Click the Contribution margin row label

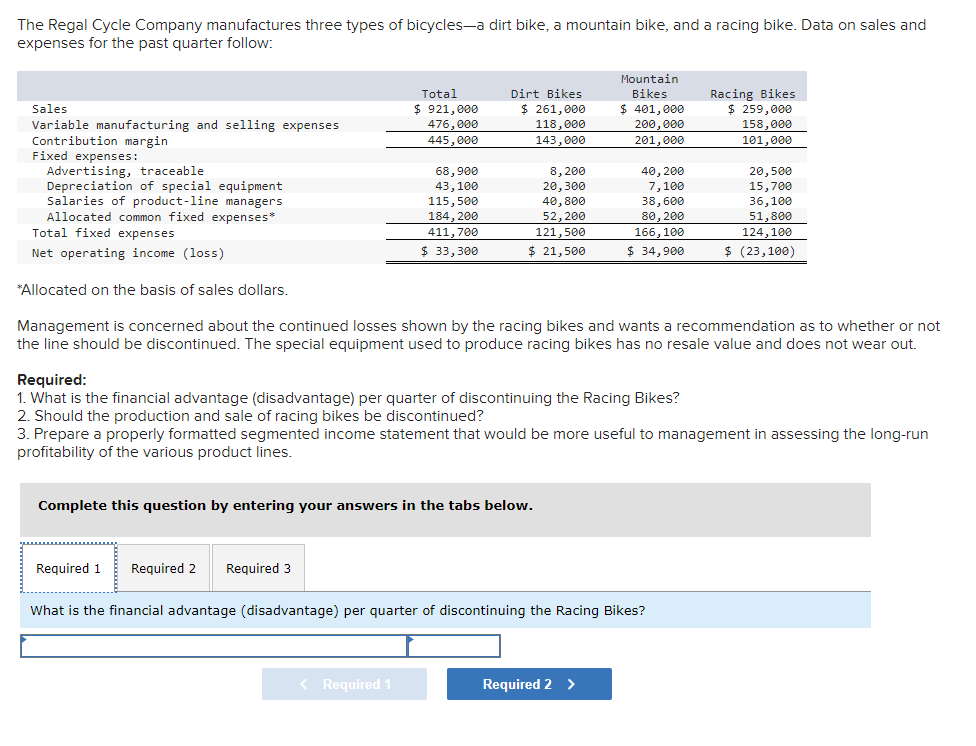100,141
